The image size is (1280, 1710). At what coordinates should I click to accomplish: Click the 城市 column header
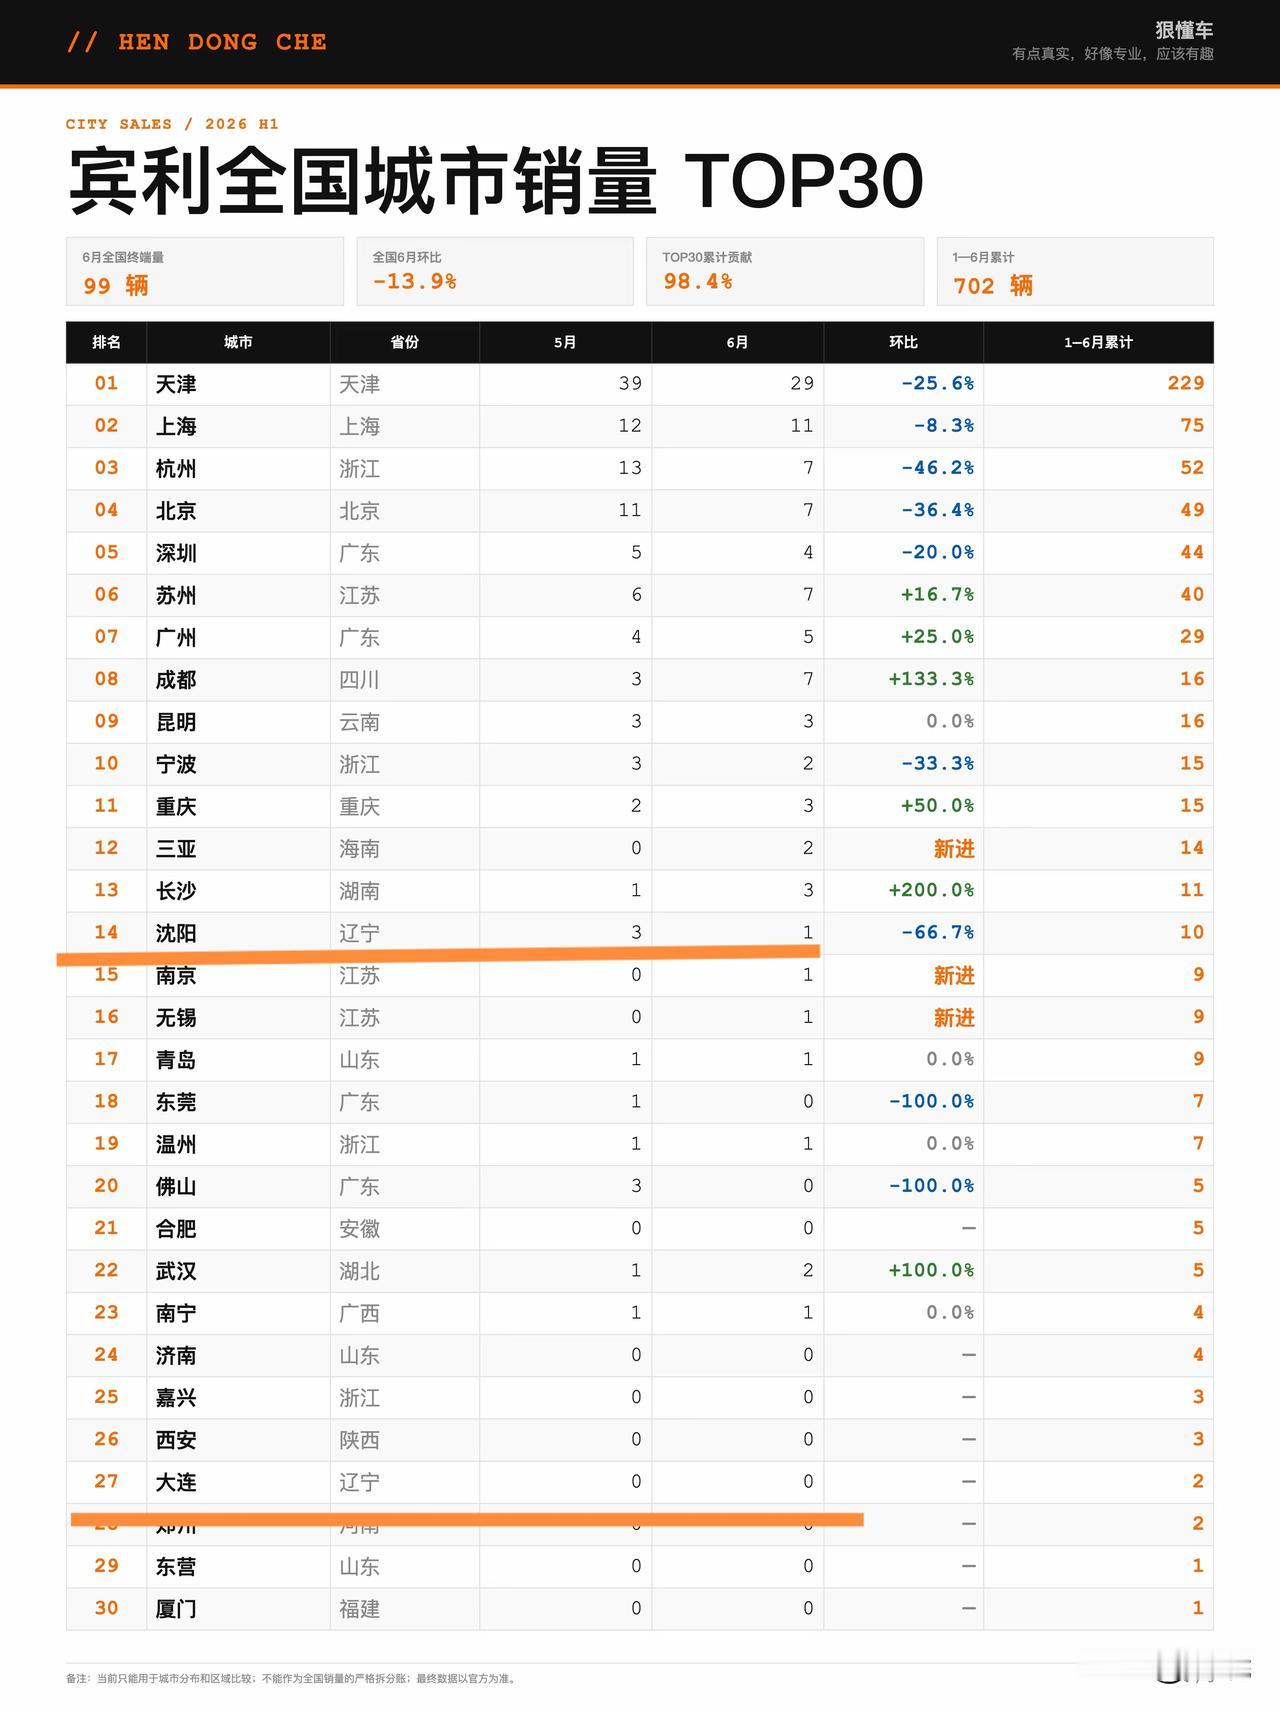tap(238, 342)
